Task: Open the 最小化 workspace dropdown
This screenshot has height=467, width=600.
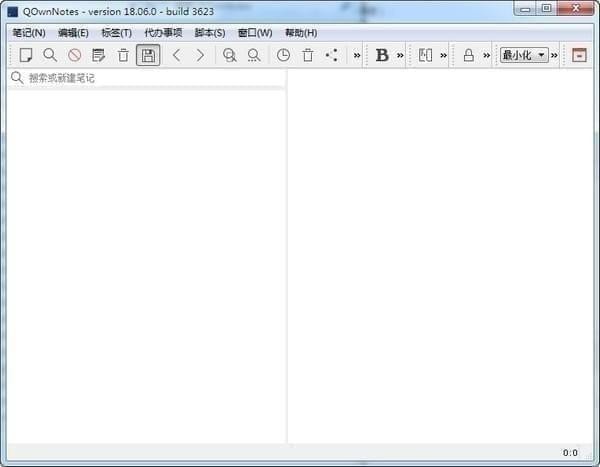Action: (x=525, y=55)
